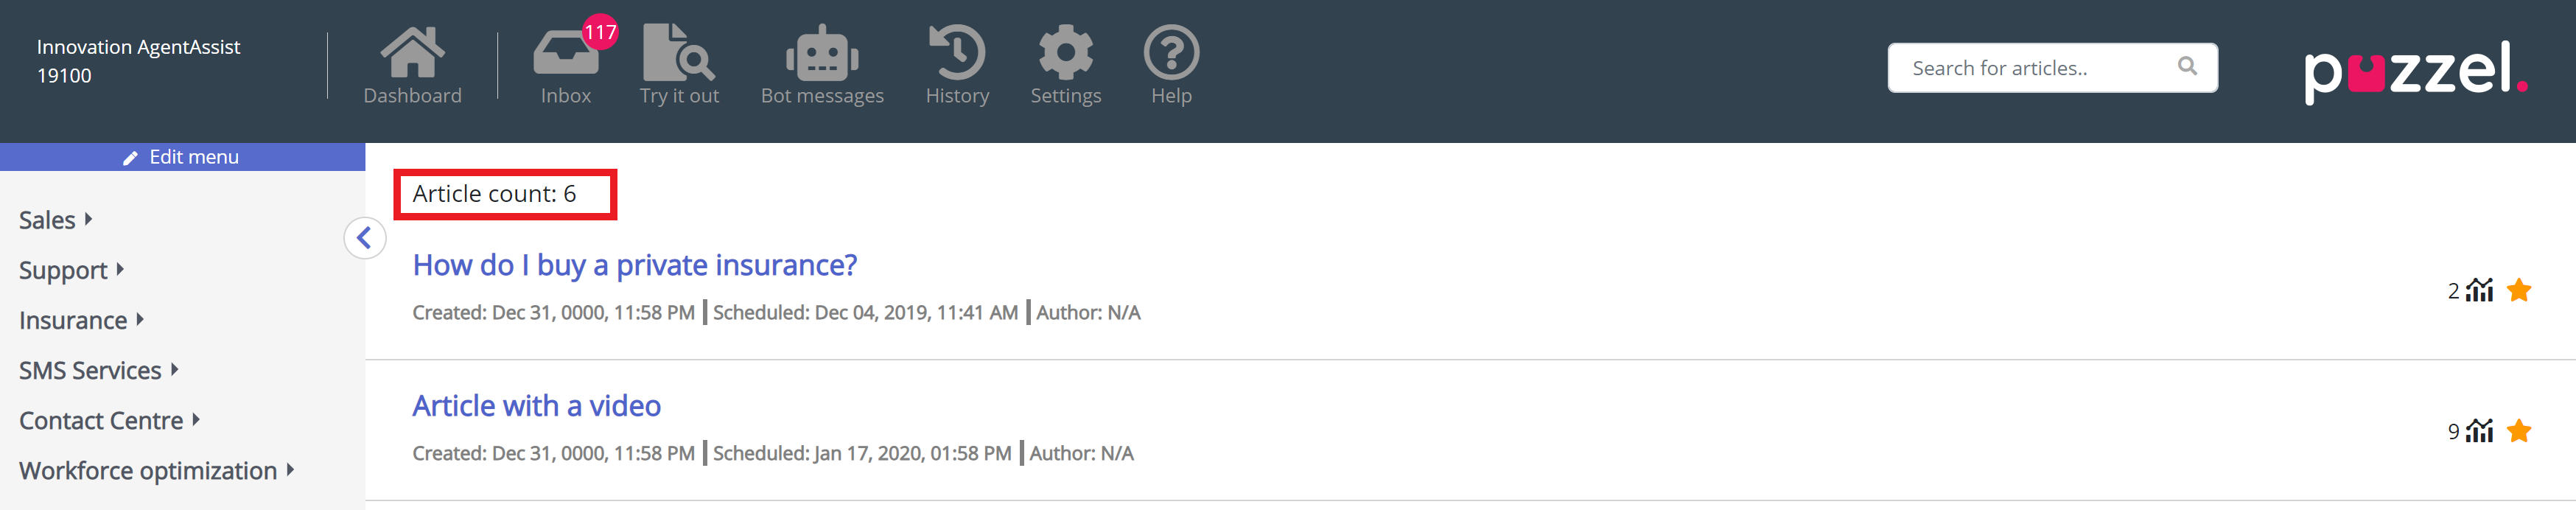The image size is (2576, 510).
Task: Click the search magnifier icon
Action: [2187, 67]
